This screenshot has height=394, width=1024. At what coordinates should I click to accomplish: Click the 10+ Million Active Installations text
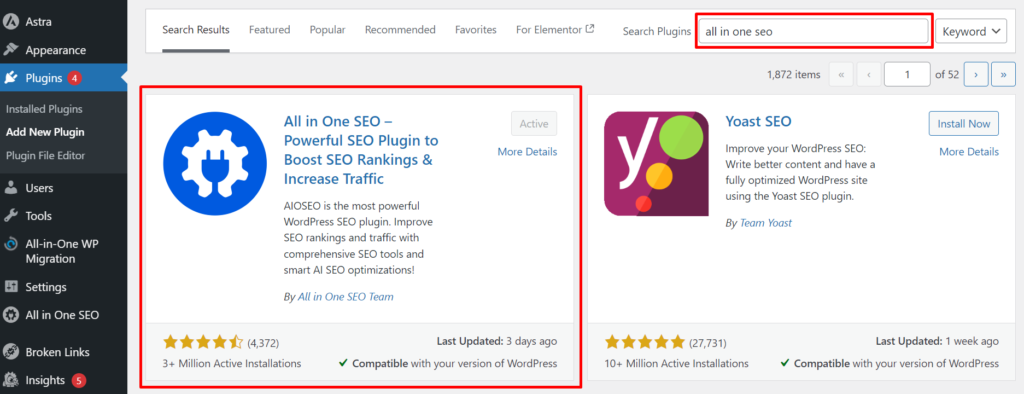(677, 363)
